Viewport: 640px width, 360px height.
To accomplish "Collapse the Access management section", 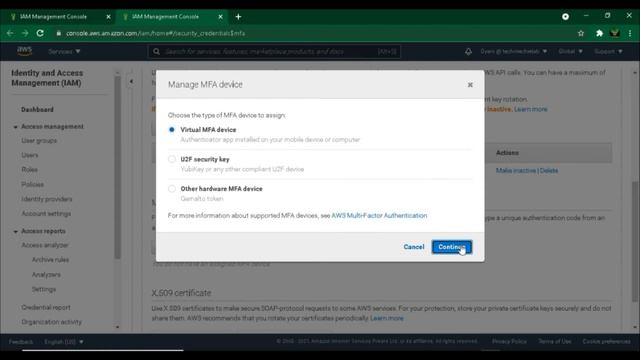I will [16, 127].
